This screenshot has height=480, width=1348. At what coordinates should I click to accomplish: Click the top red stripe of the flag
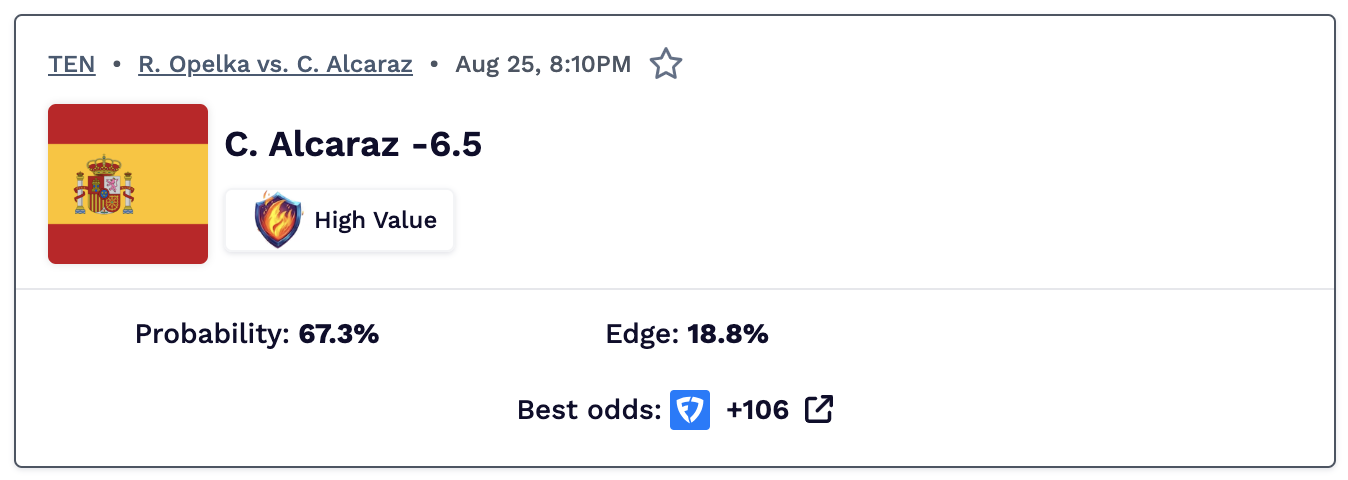tap(128, 124)
